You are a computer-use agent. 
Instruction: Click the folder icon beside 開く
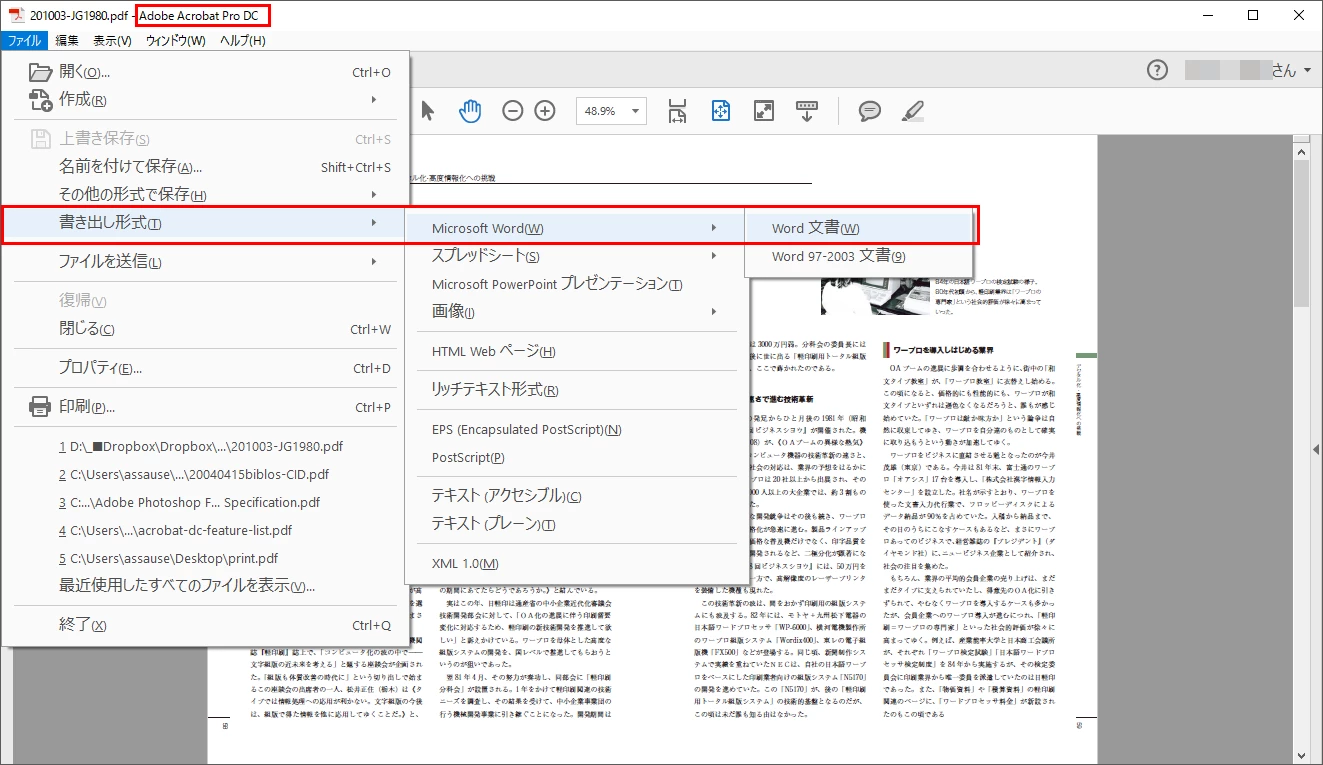click(40, 72)
